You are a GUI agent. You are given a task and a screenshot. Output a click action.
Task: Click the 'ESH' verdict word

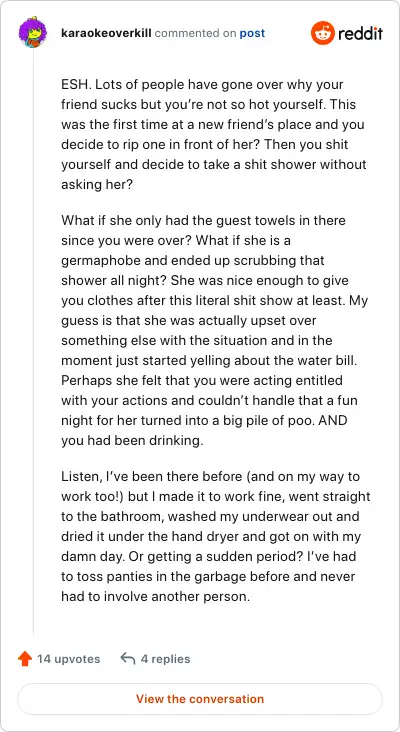coord(72,85)
